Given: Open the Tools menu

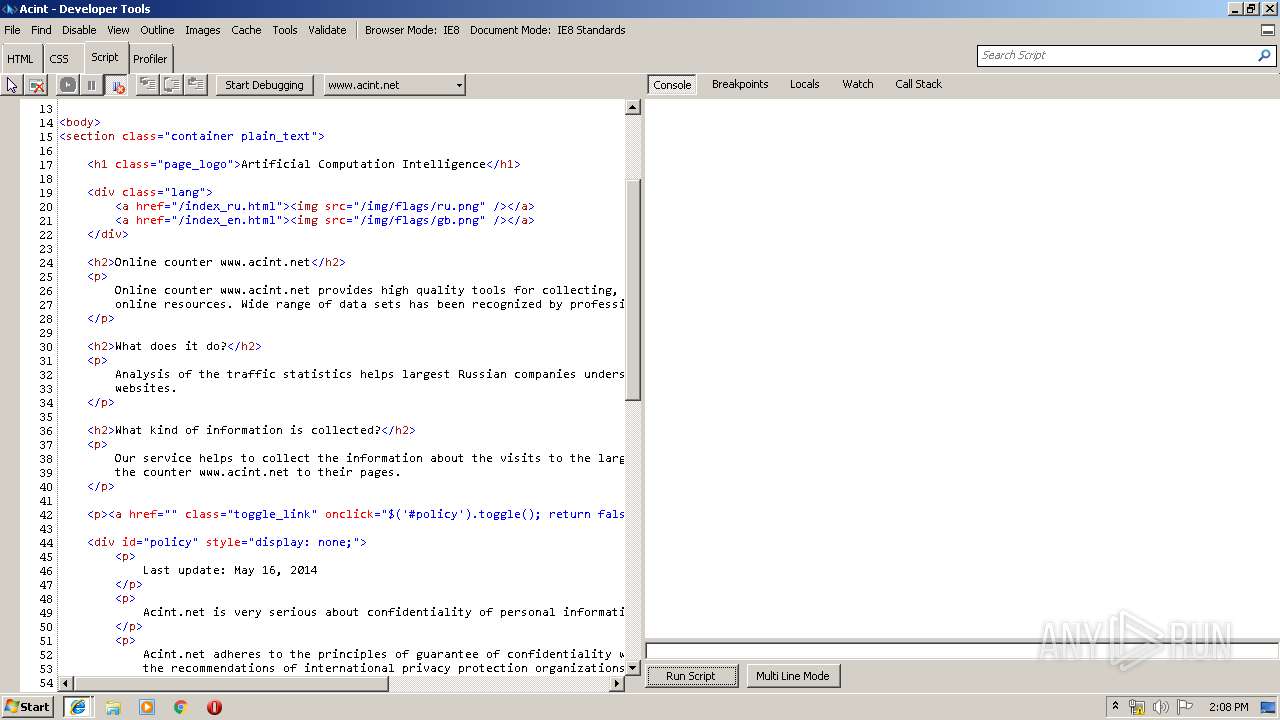Looking at the screenshot, I should [x=285, y=30].
